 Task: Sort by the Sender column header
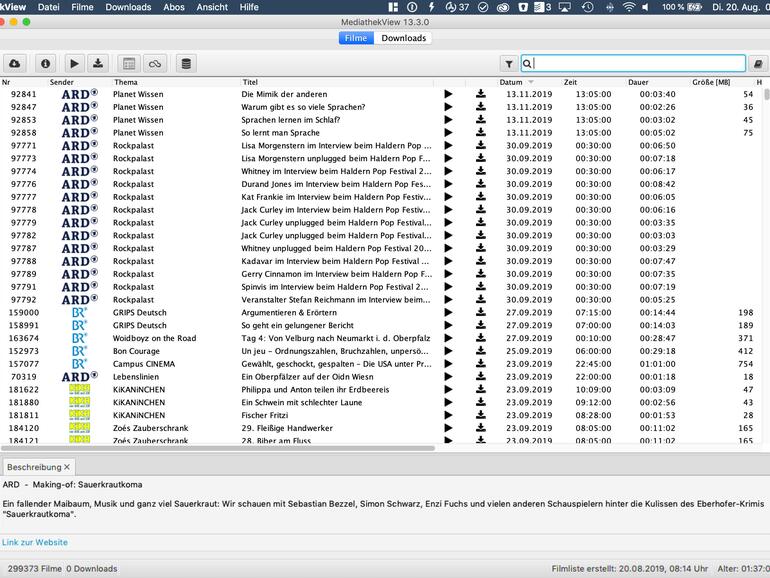[x=61, y=82]
